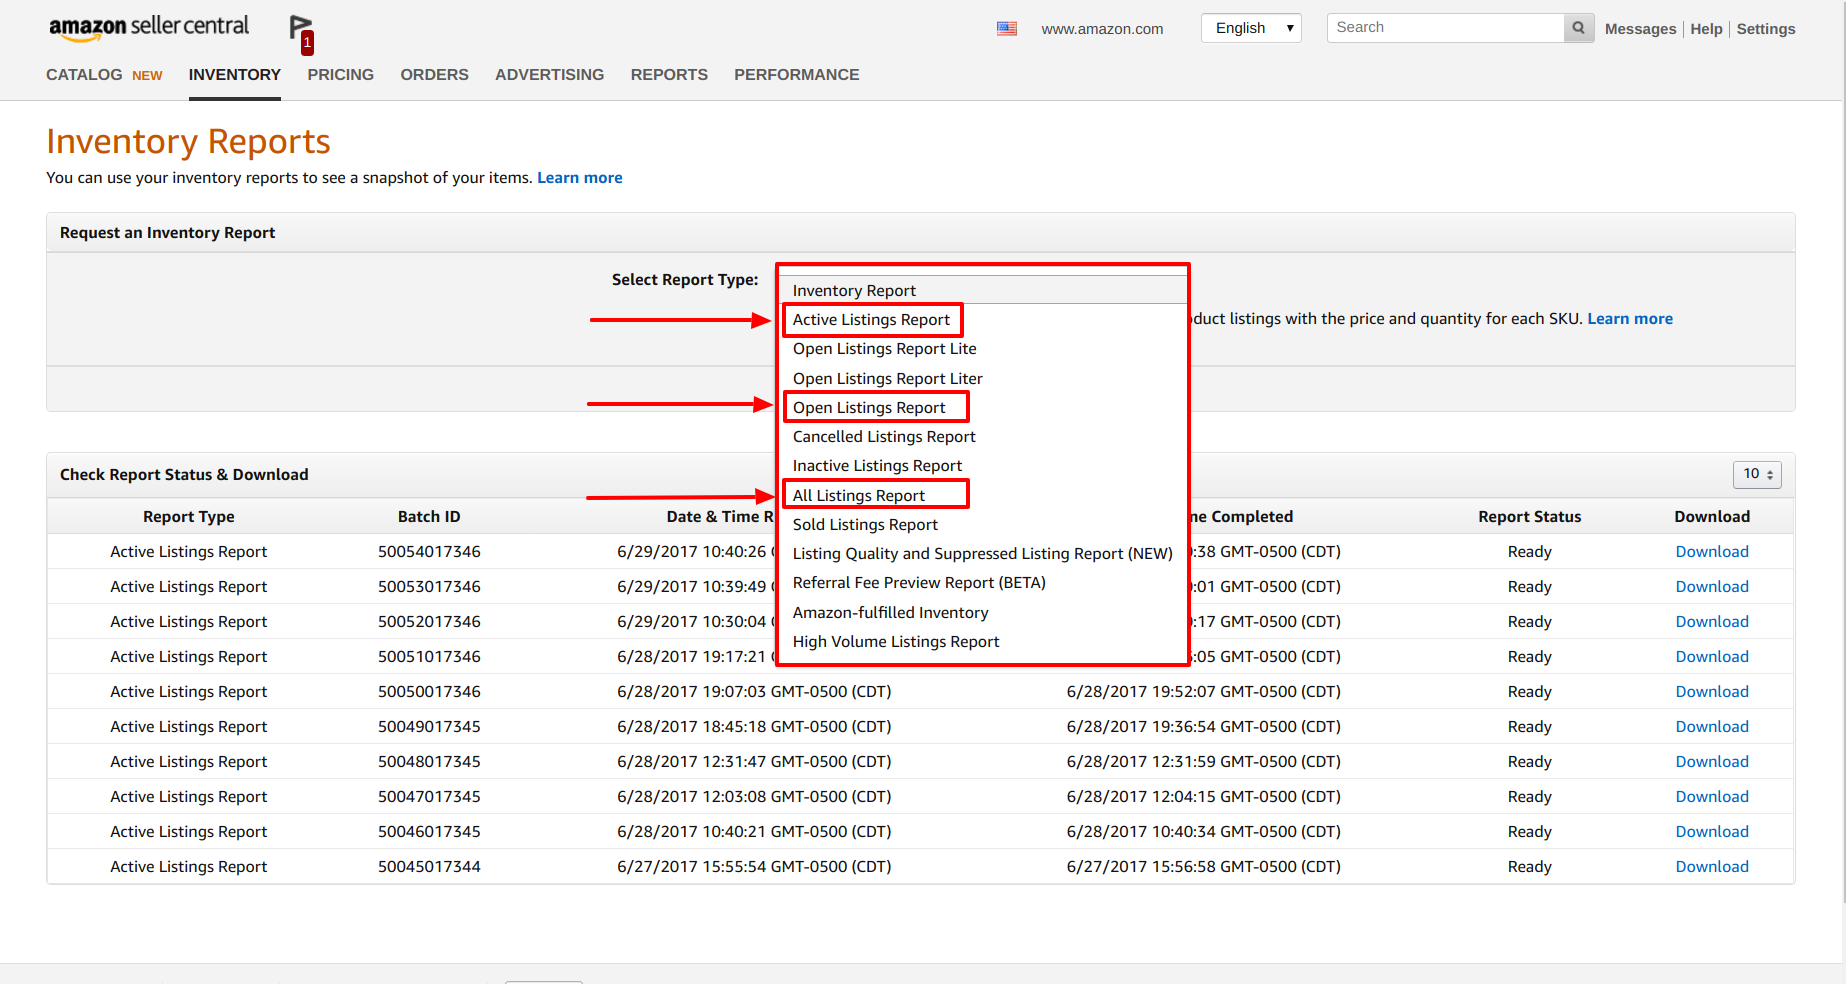Download report batch 50052017346
The width and height of the screenshot is (1846, 984).
pos(1712,622)
